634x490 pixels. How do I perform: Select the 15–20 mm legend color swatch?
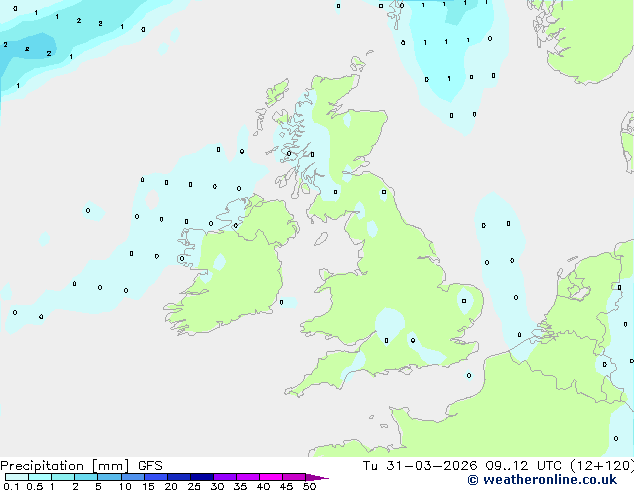155,477
